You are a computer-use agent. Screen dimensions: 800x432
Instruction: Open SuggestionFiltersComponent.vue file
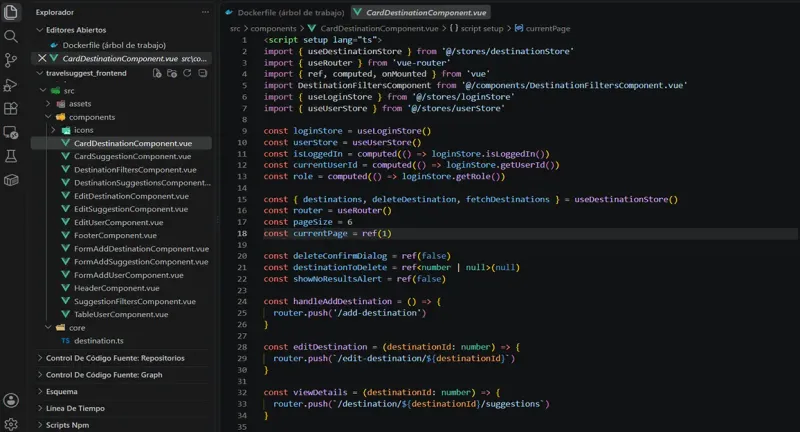click(135, 301)
